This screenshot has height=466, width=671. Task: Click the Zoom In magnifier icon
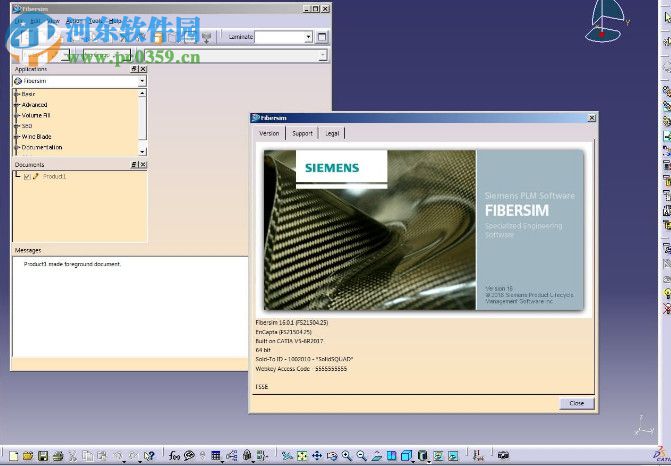click(x=347, y=456)
